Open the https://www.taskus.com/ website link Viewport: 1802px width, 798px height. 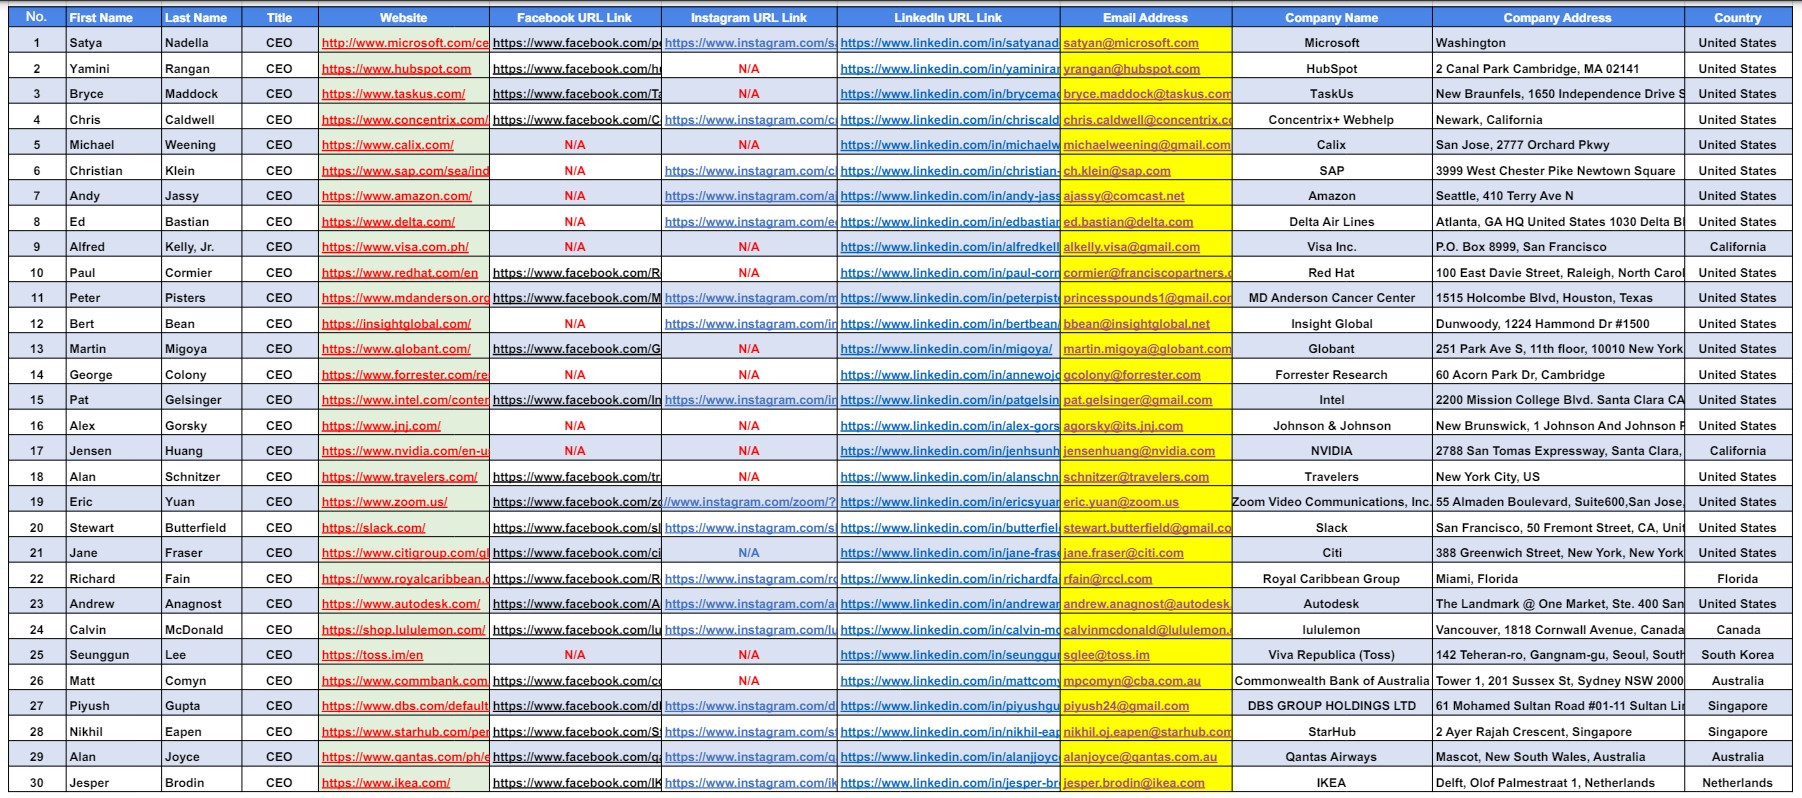click(x=393, y=94)
